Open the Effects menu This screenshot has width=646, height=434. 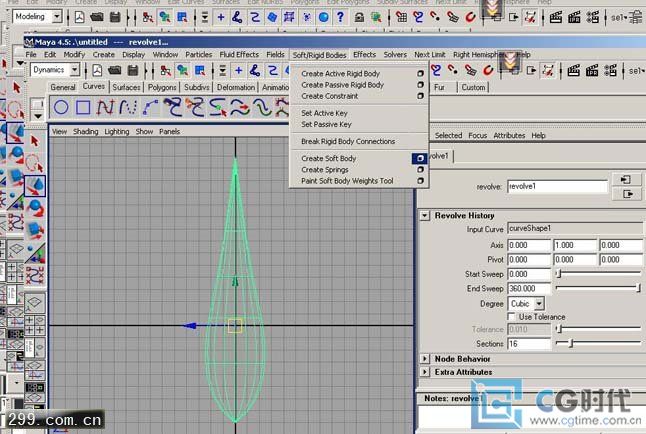click(364, 54)
